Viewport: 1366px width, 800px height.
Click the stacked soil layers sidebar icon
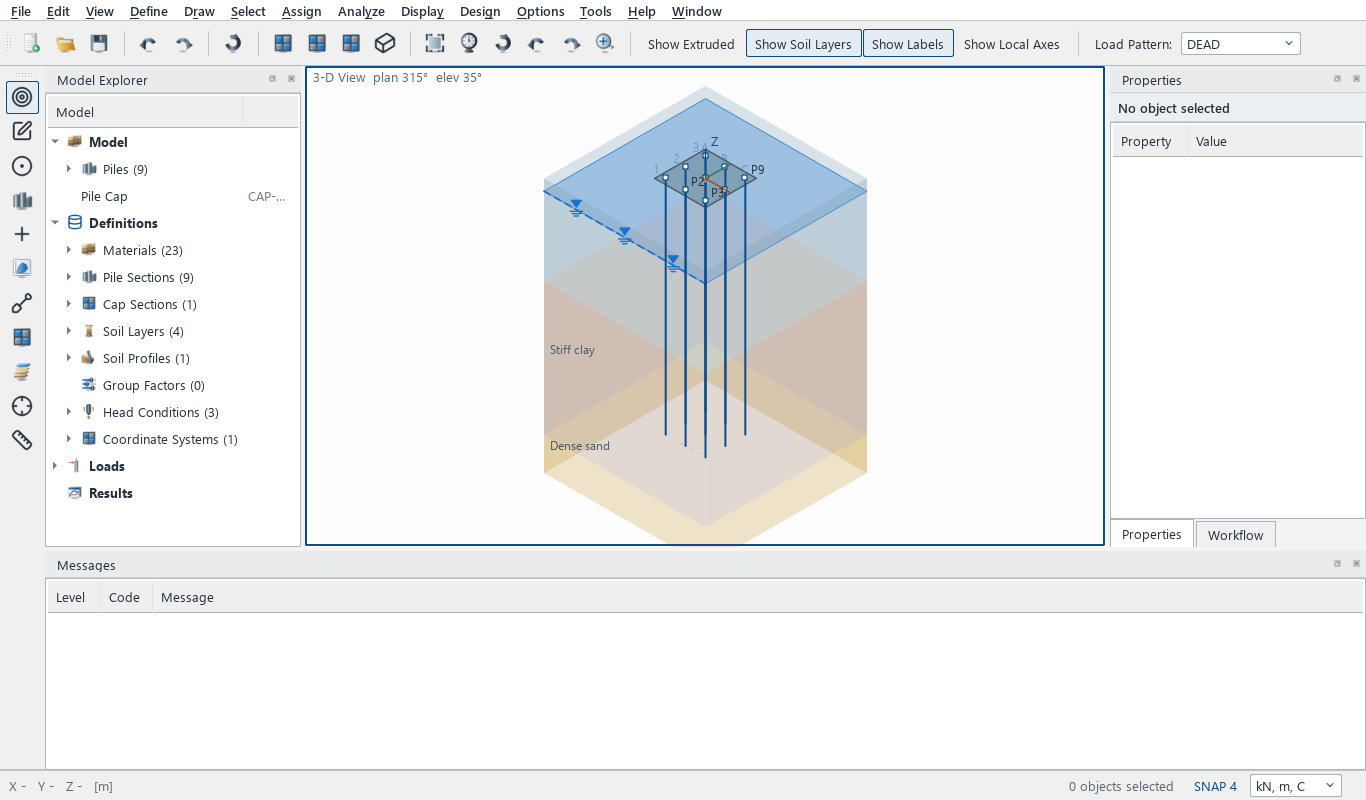(22, 372)
